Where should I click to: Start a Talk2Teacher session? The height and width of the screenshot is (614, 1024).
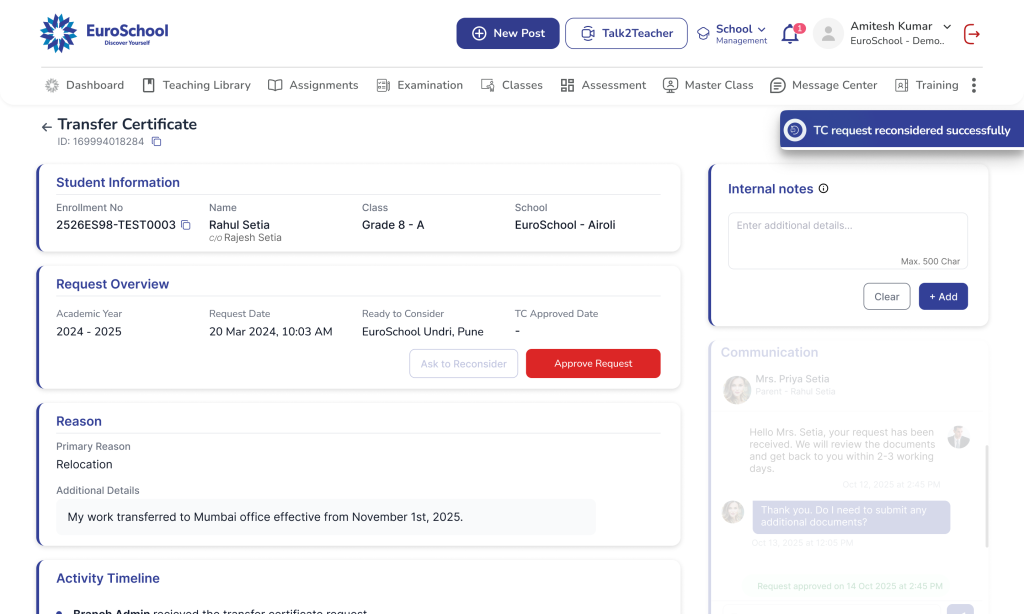pos(626,33)
